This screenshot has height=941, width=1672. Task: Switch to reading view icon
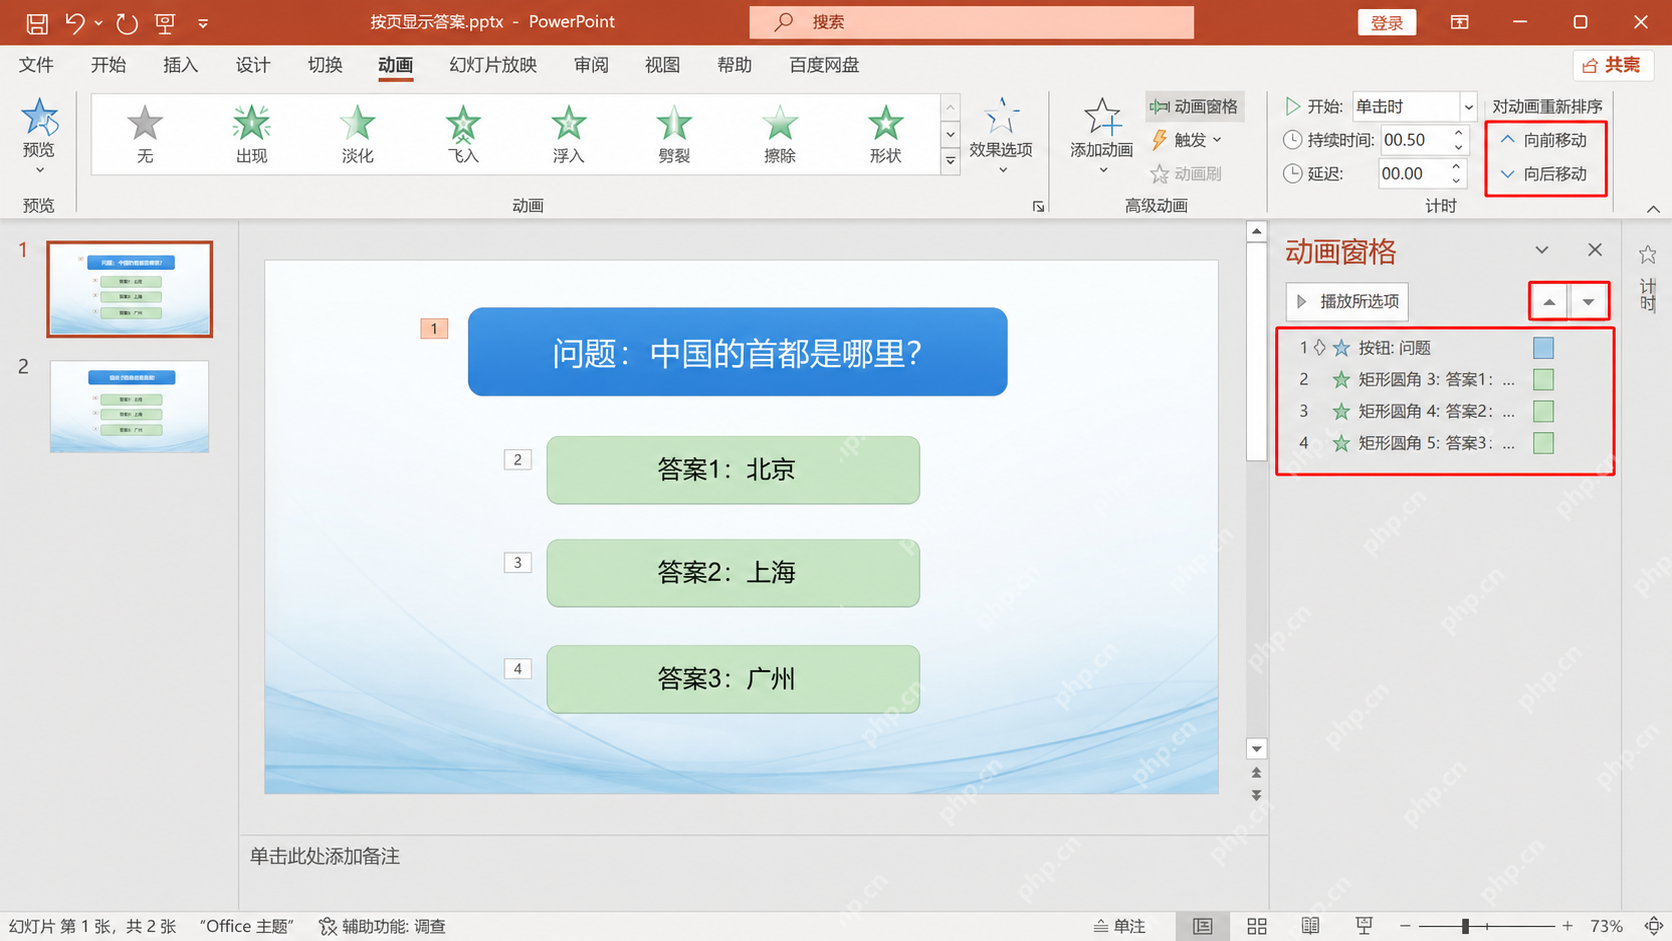coord(1311,926)
